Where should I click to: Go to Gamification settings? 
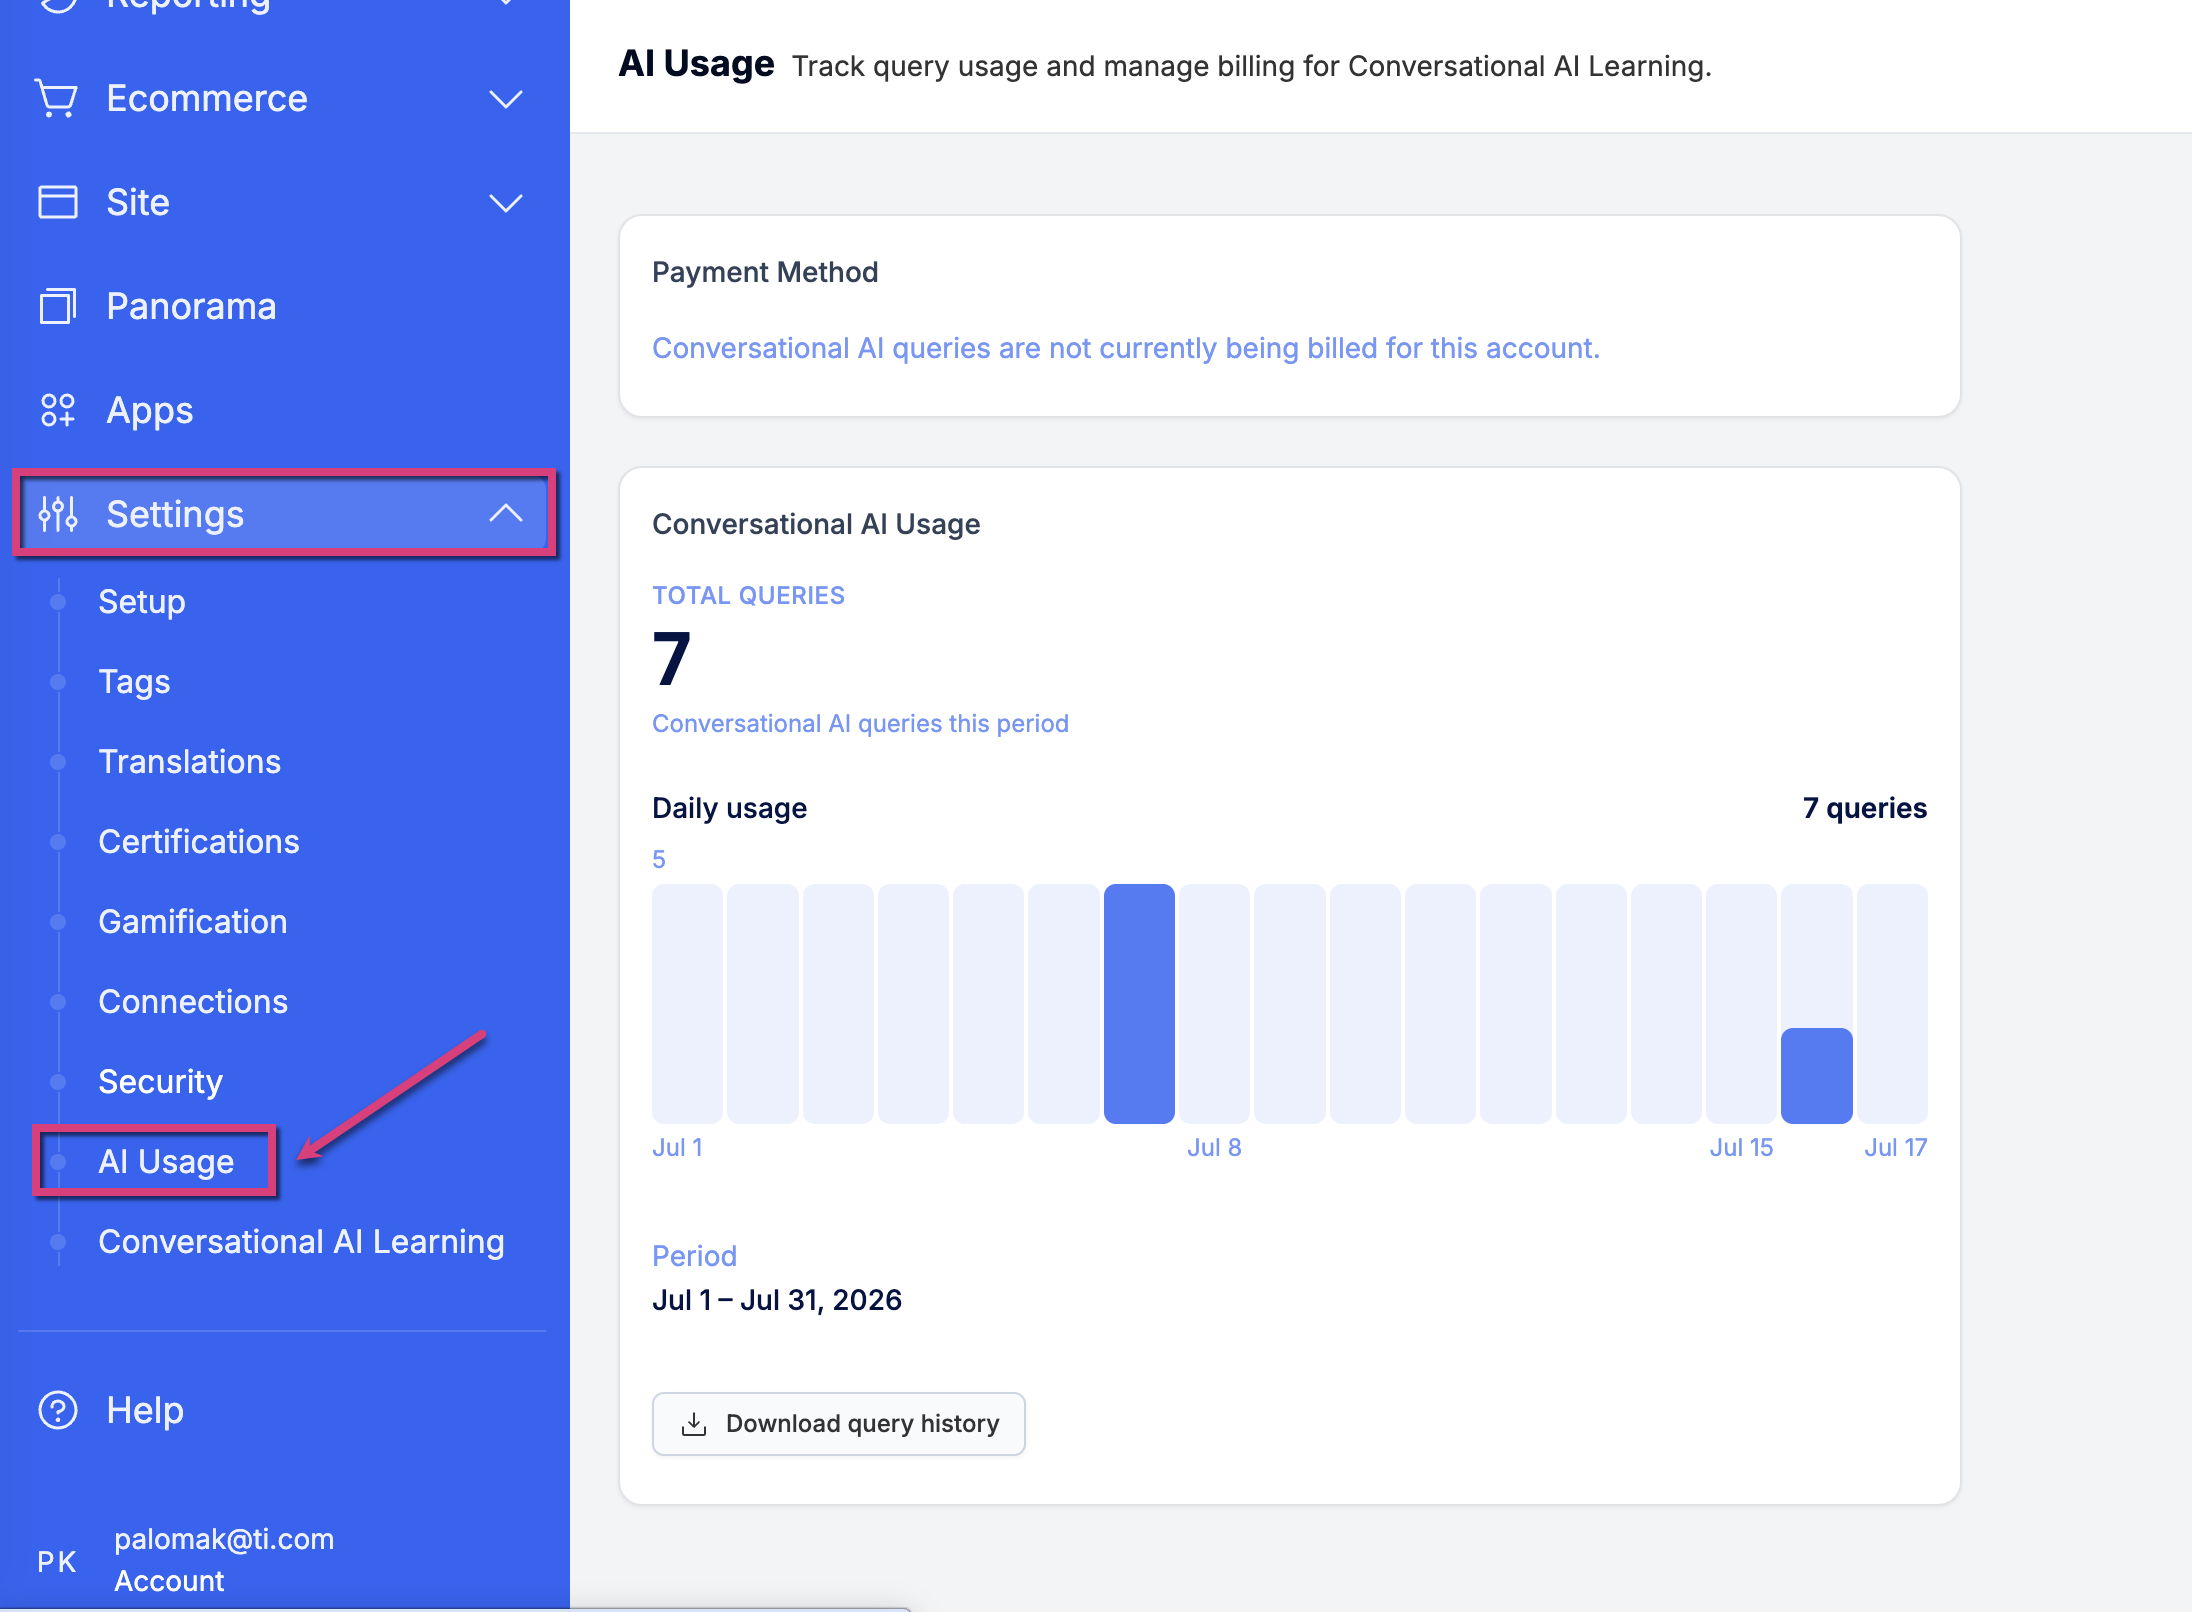pos(193,922)
